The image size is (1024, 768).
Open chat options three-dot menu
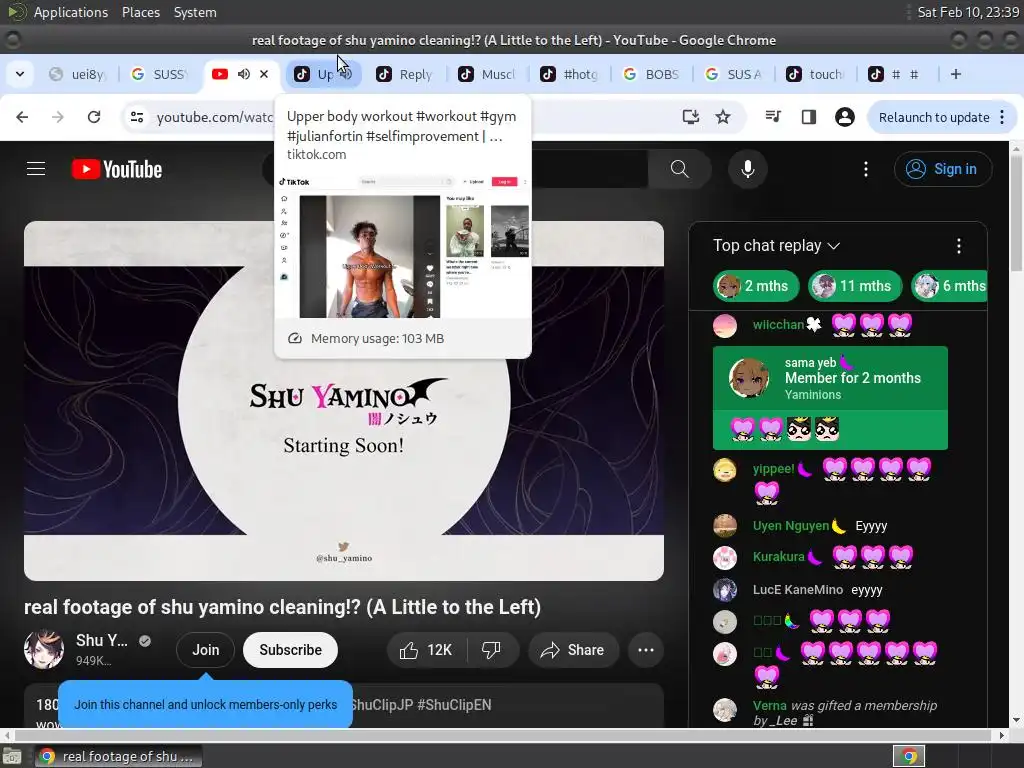coord(959,246)
